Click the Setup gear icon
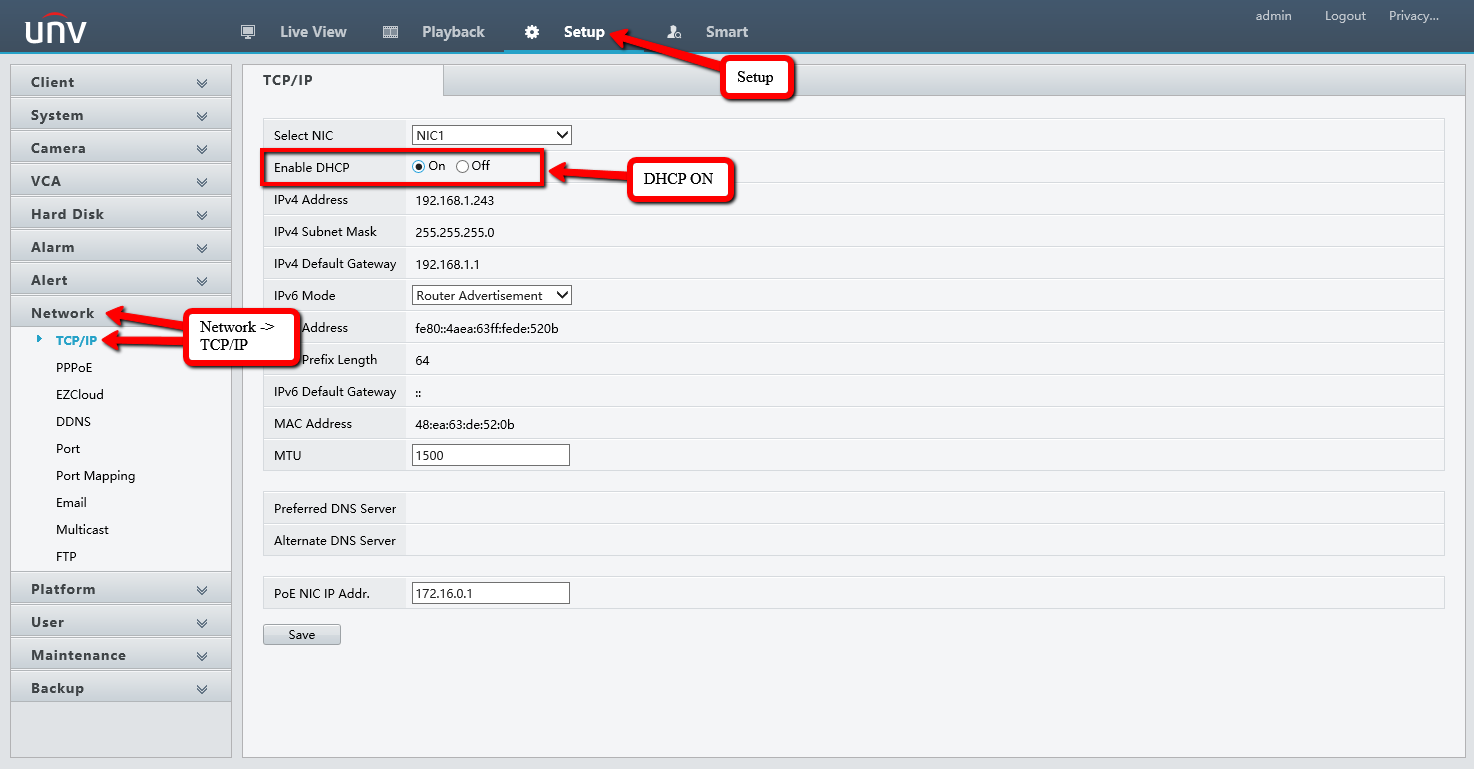Image resolution: width=1474 pixels, height=769 pixels. click(532, 32)
